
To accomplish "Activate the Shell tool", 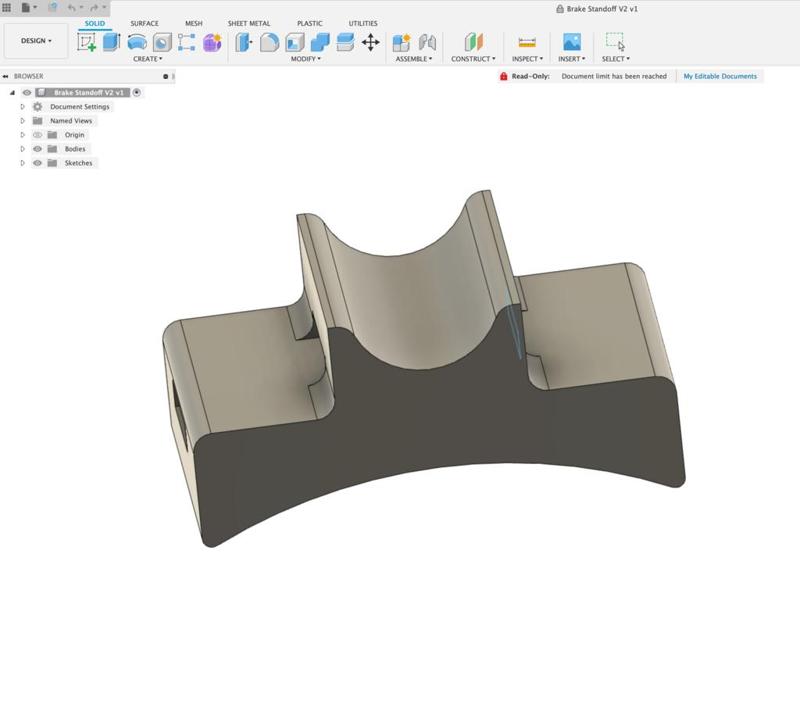I will pyautogui.click(x=295, y=42).
